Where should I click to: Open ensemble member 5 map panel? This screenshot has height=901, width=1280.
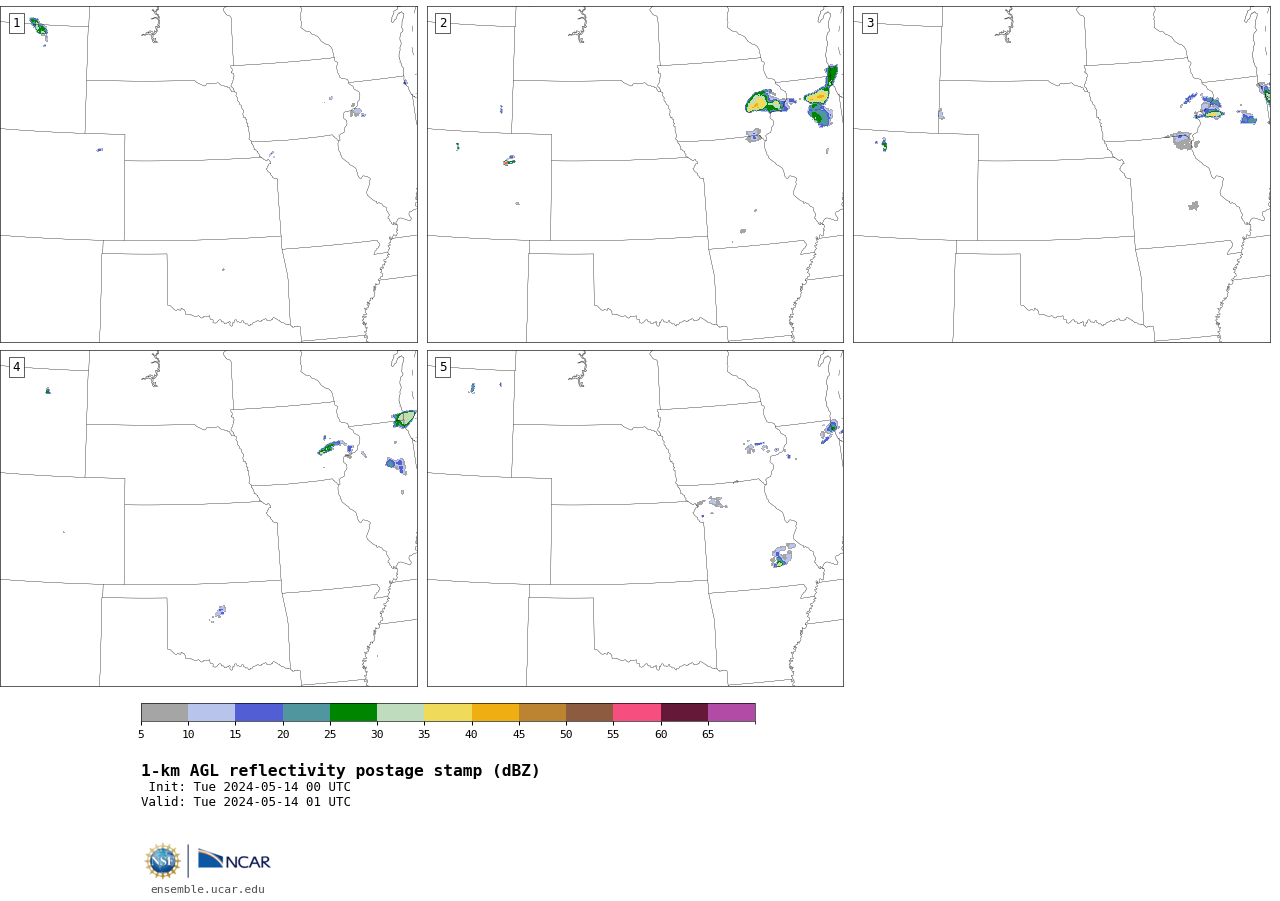(x=635, y=518)
